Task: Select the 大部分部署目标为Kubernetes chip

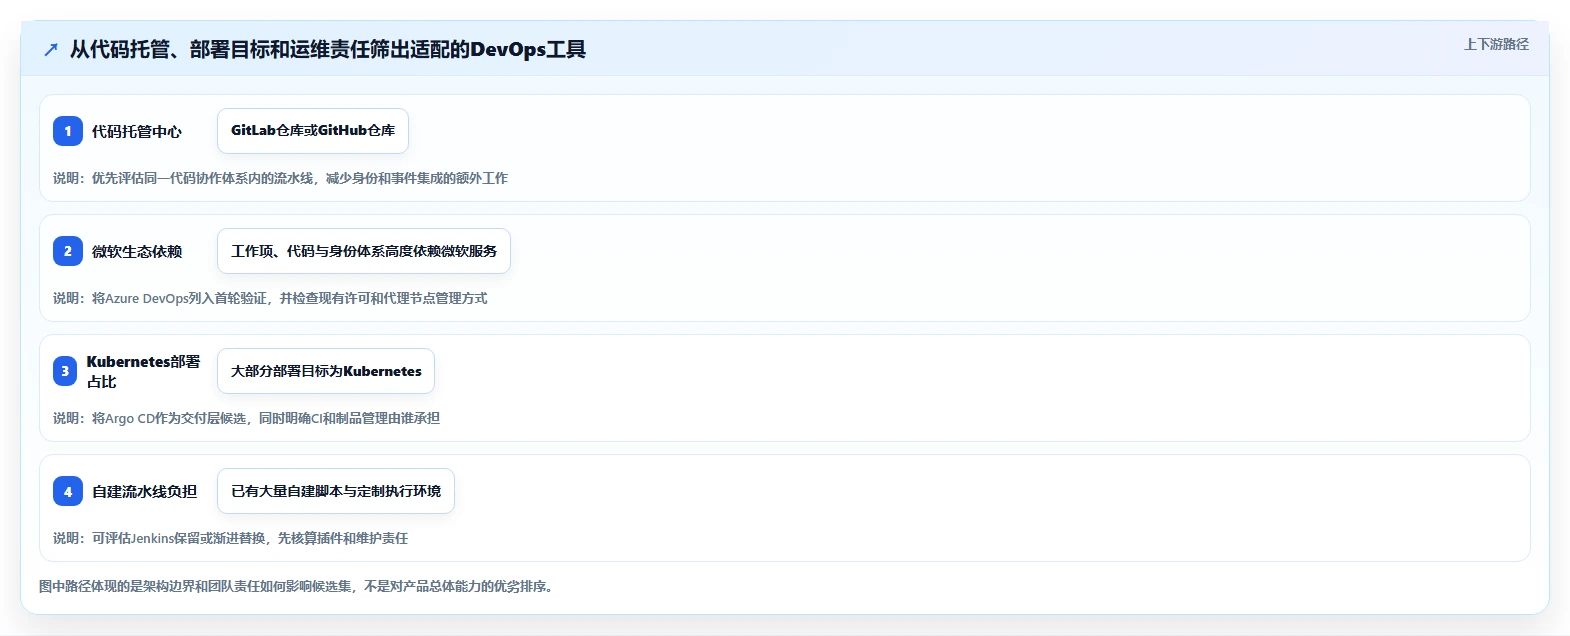Action: (326, 371)
